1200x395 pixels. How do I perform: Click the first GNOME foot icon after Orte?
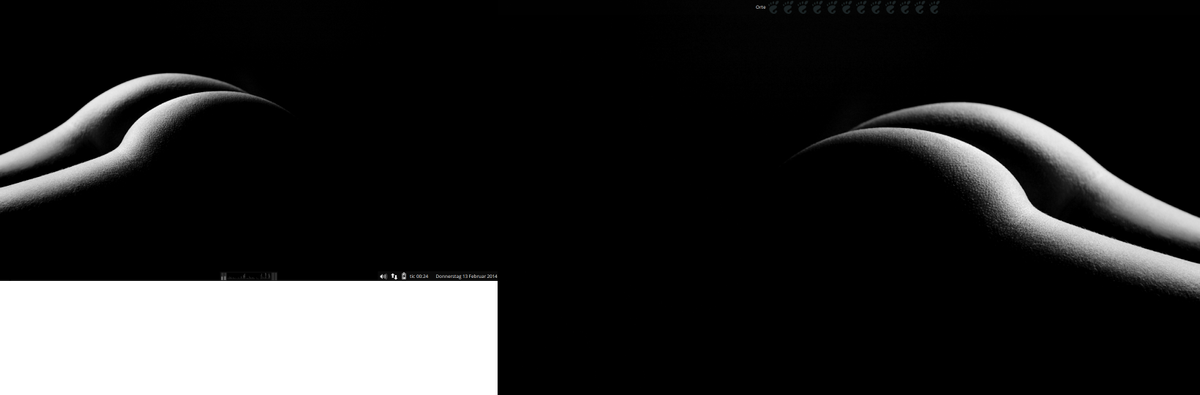pyautogui.click(x=774, y=7)
